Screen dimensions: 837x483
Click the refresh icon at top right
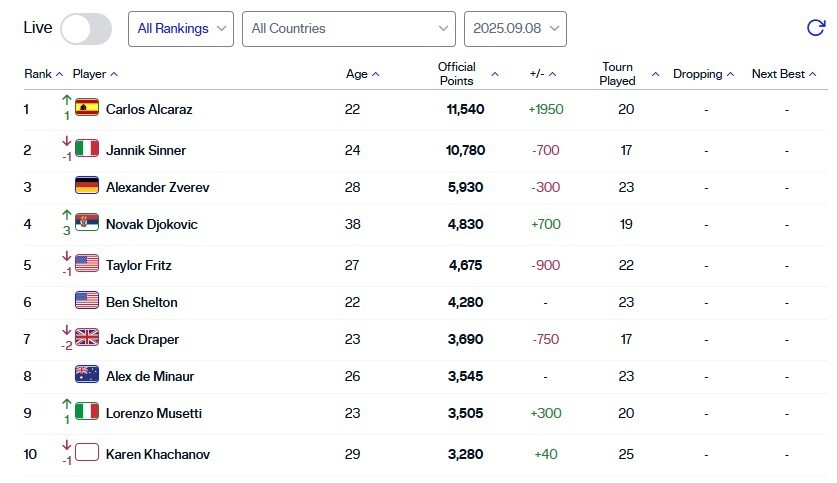point(815,28)
